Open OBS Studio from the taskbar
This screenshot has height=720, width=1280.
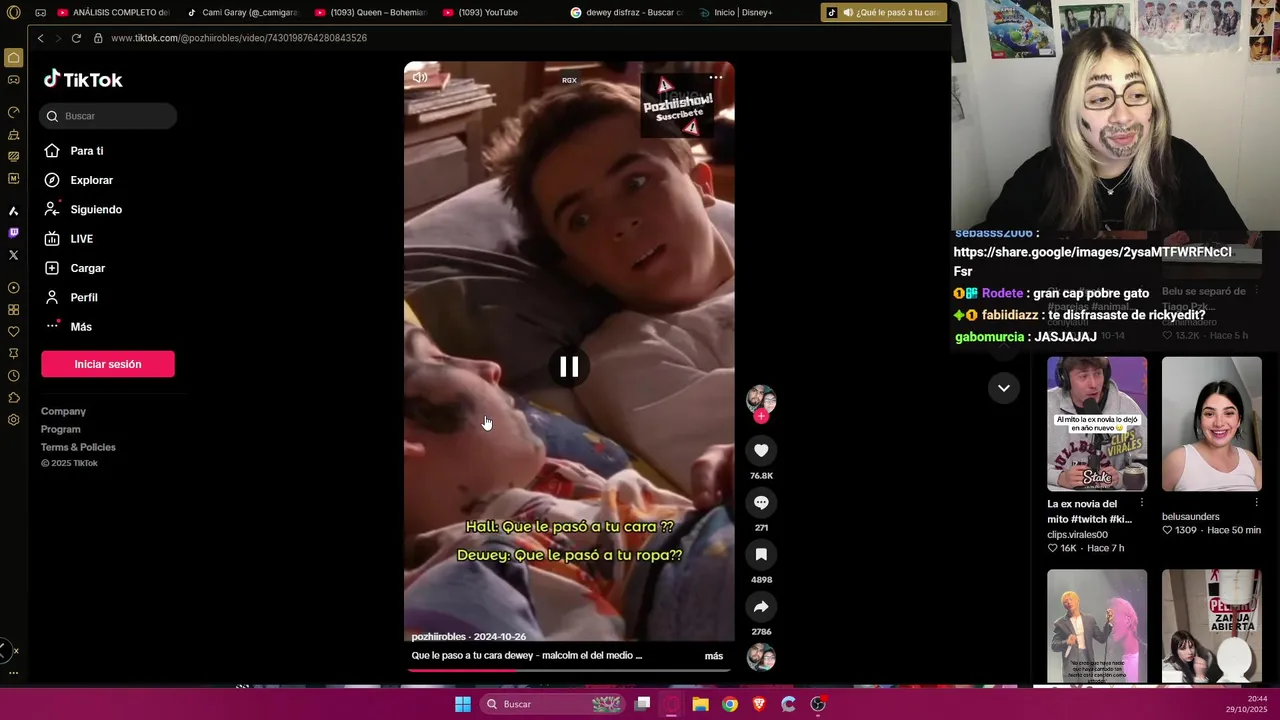817,704
